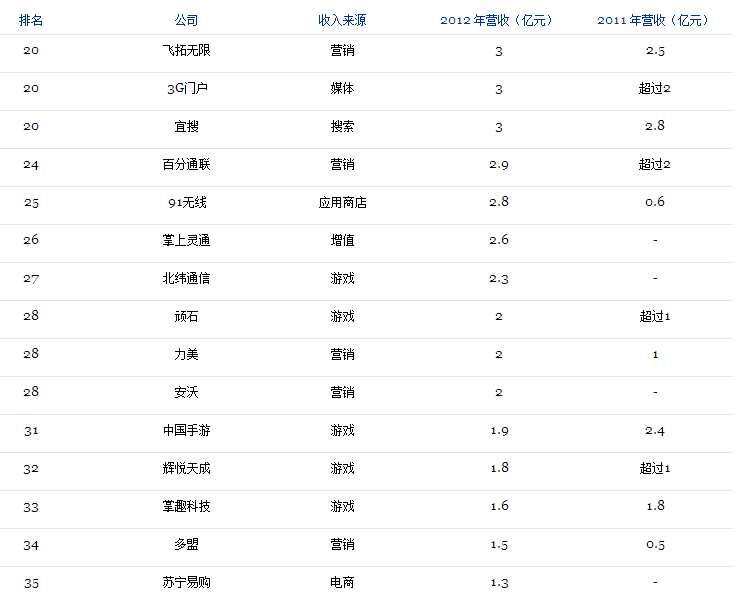Click 2012 revenue 1.5 for 多盟
Viewport: 746px width, 604px height.
coord(499,545)
